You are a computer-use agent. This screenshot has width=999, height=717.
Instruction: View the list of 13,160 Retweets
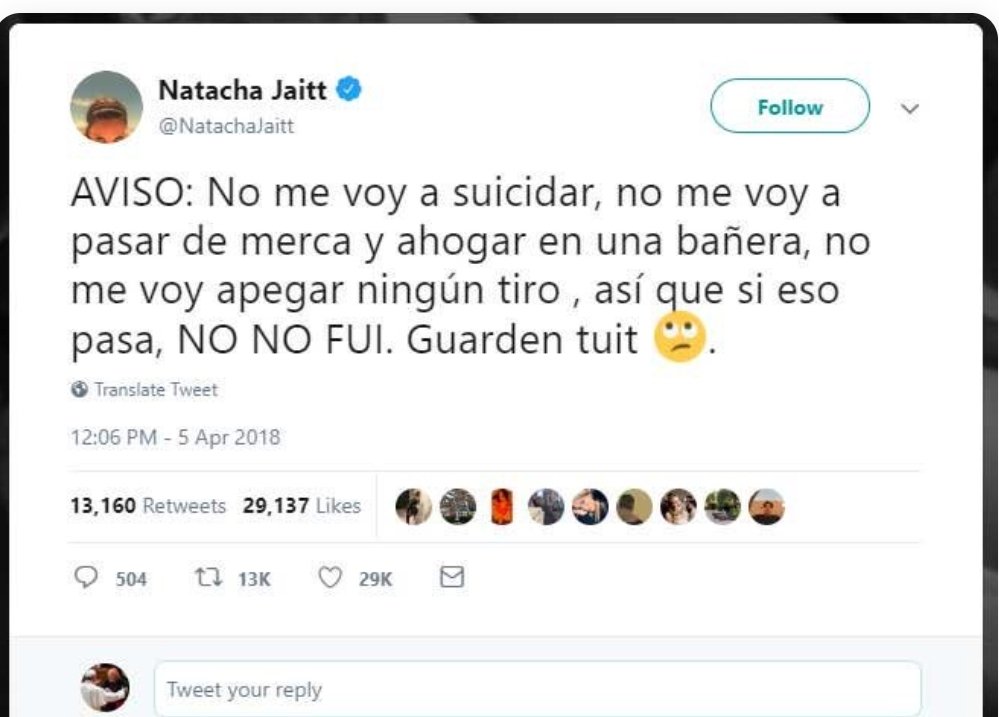point(148,505)
